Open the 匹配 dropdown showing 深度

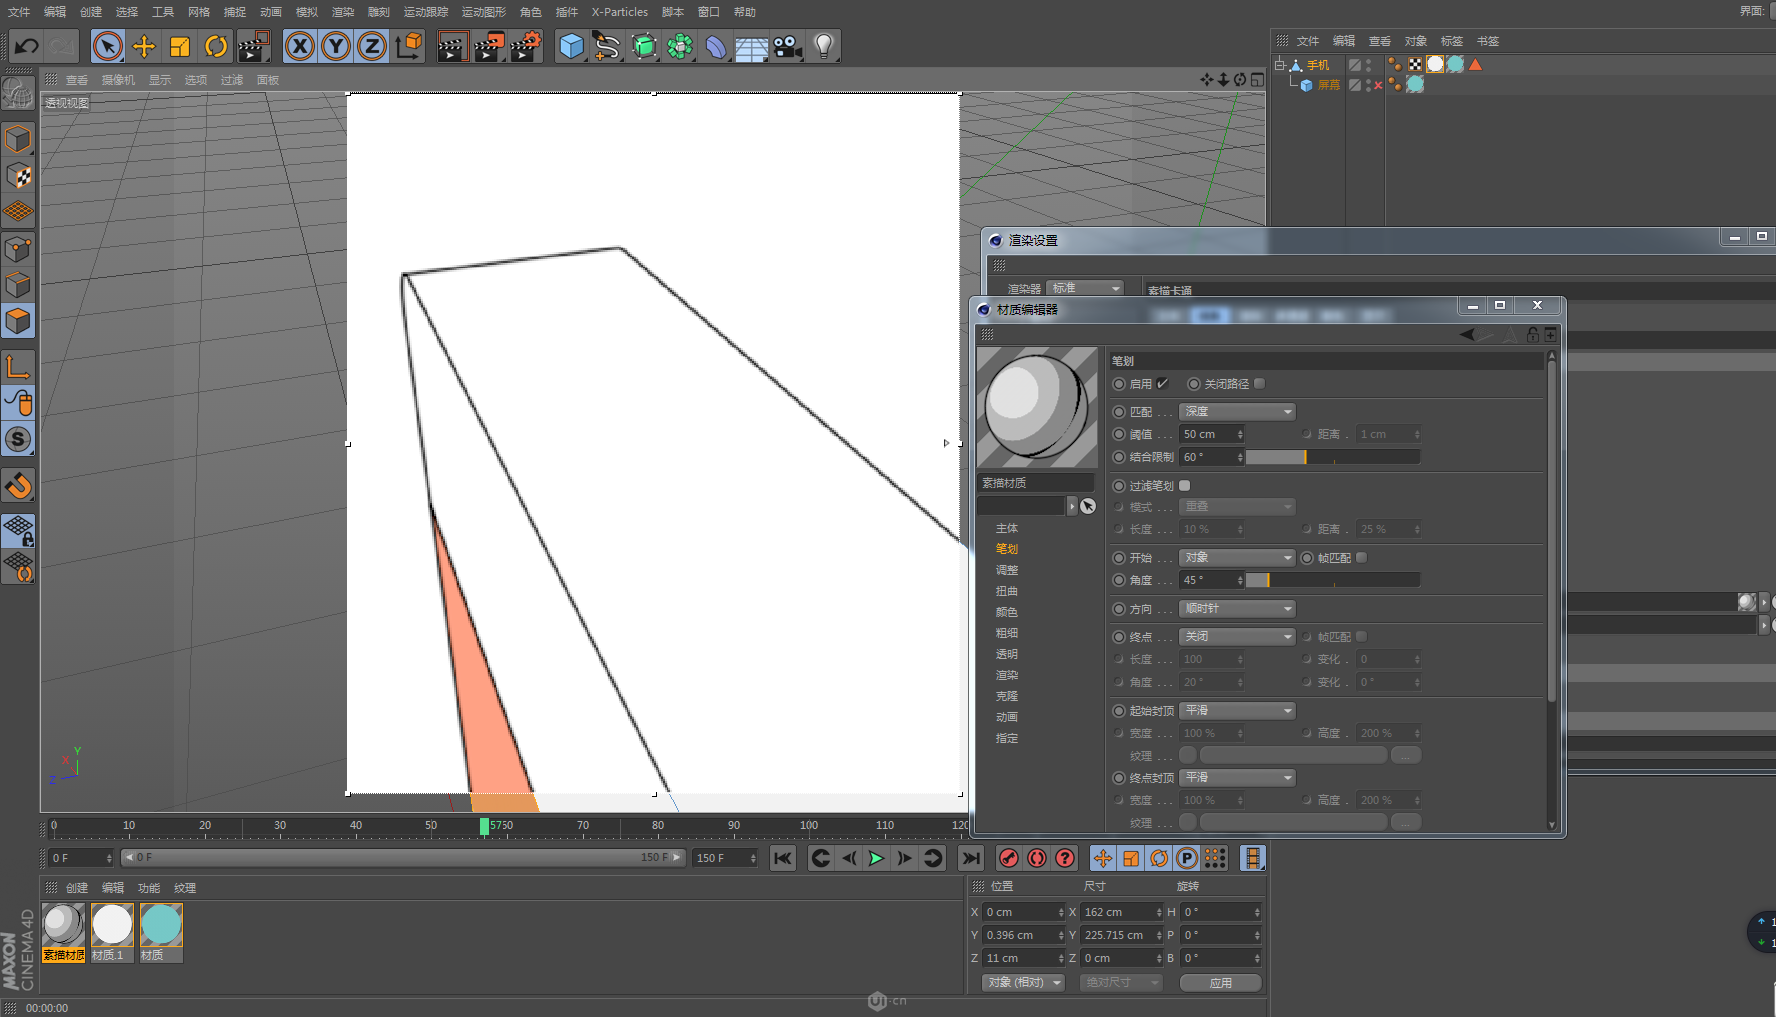point(1237,412)
